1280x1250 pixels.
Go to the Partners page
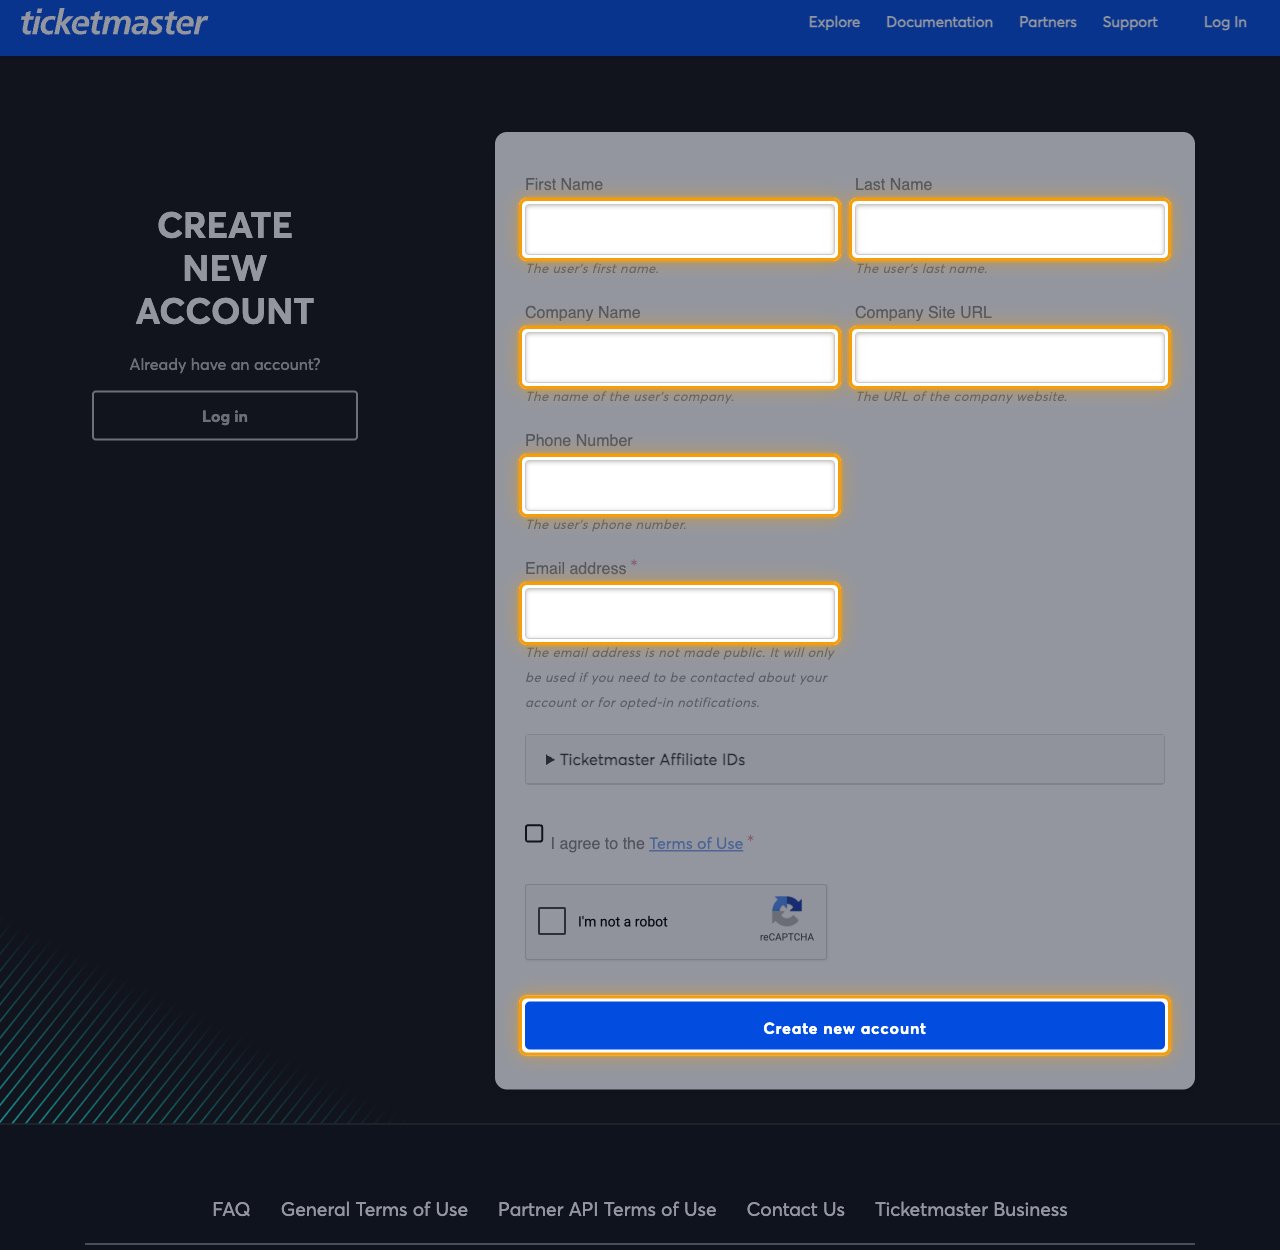coord(1047,22)
